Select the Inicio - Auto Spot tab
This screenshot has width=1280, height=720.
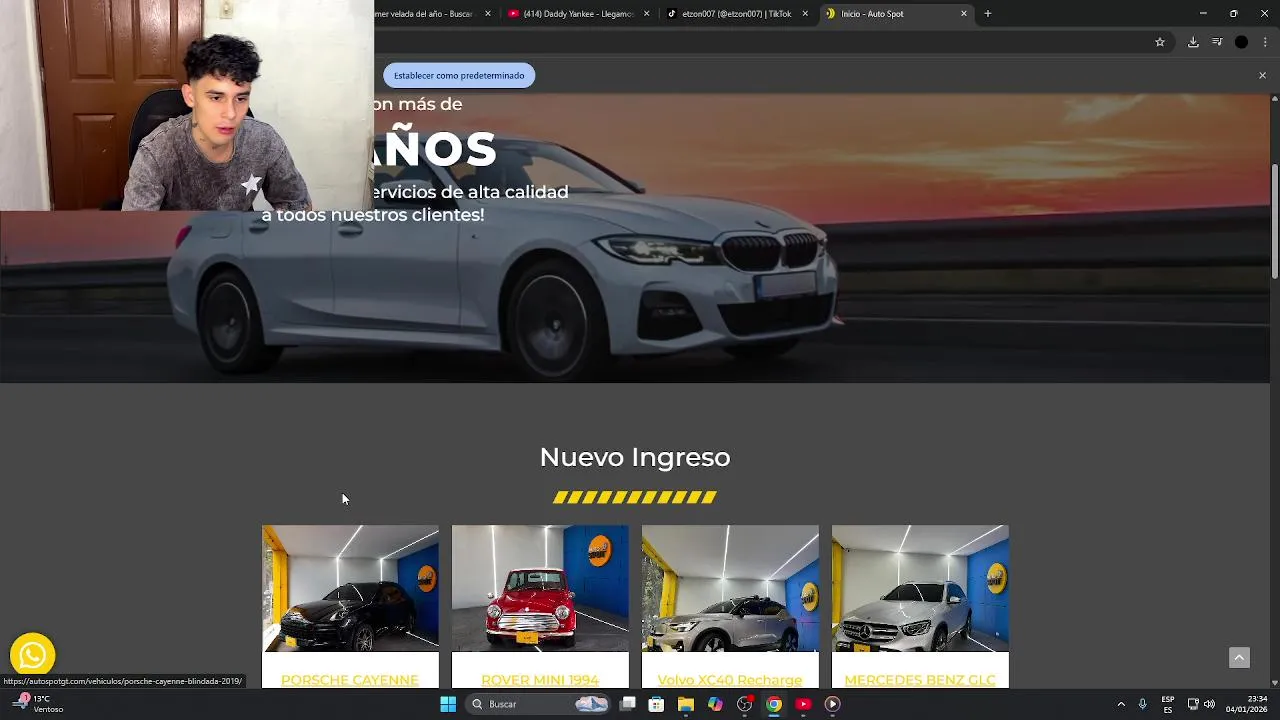pyautogui.click(x=896, y=14)
